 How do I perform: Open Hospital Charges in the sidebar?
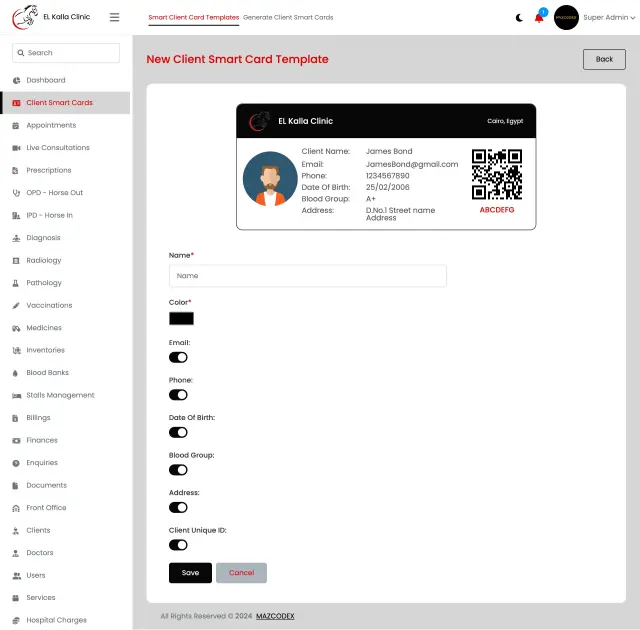(x=65, y=620)
